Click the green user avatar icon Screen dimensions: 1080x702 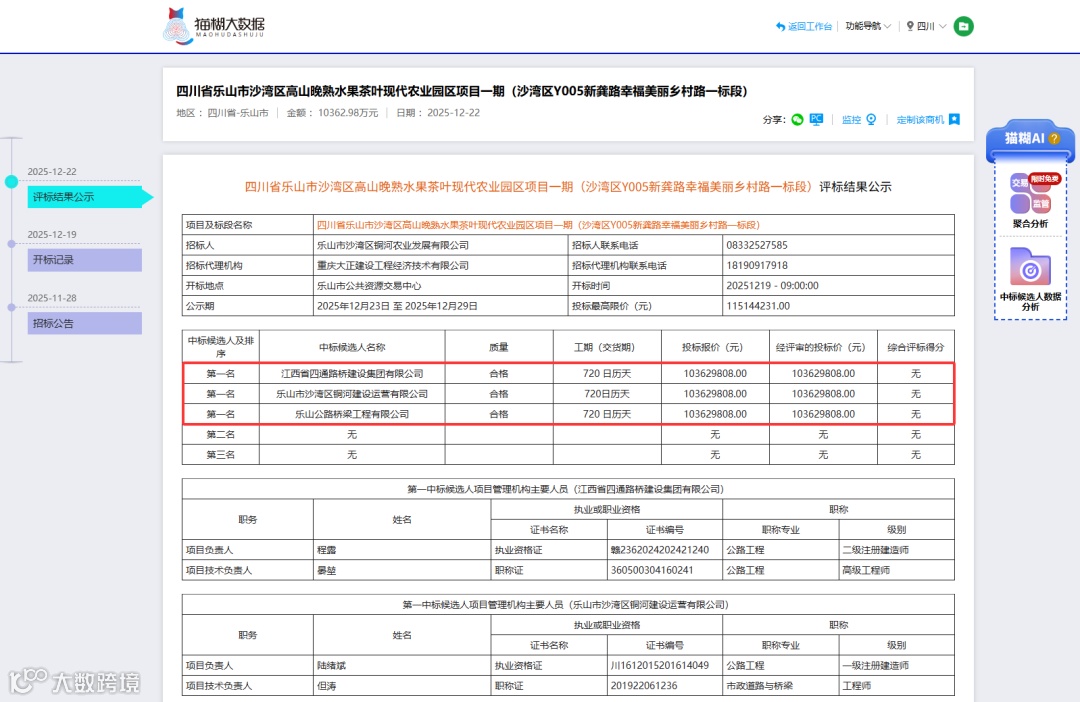coord(964,26)
